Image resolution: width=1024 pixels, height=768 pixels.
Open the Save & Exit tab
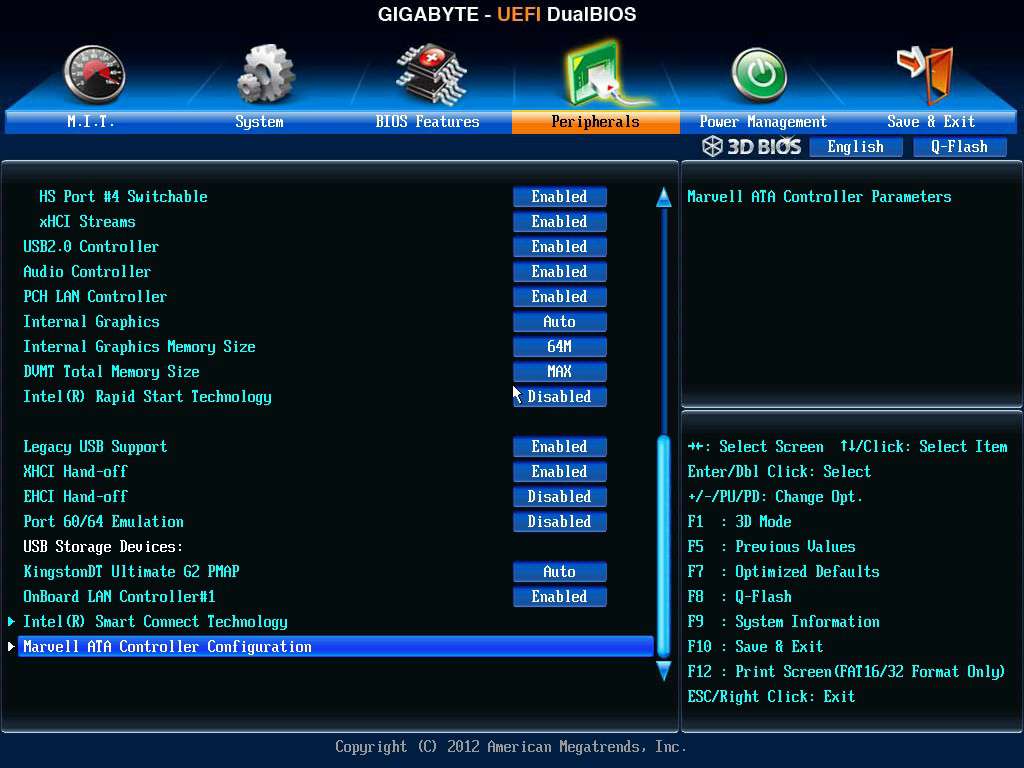(931, 121)
